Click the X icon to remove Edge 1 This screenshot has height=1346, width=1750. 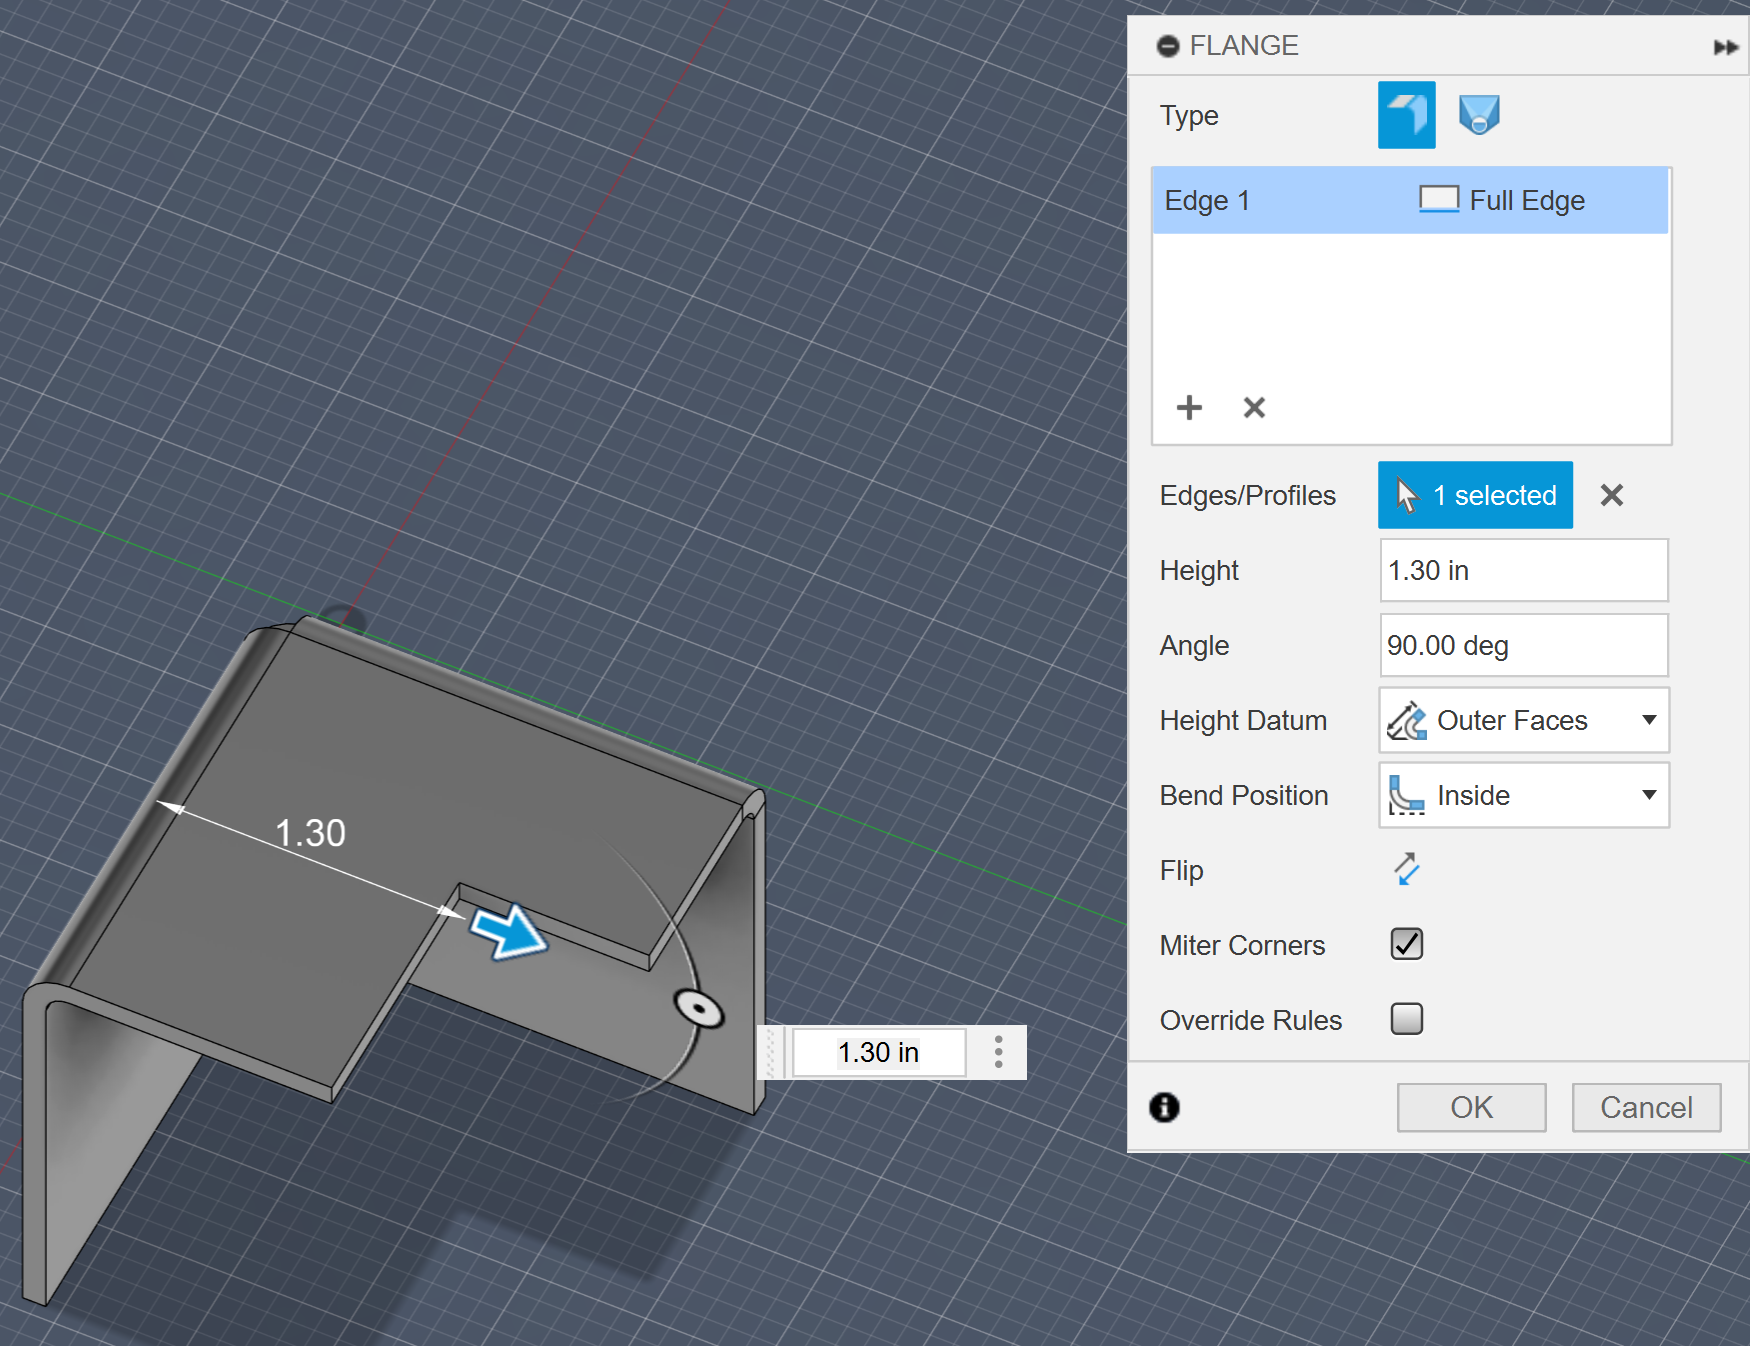click(x=1253, y=407)
